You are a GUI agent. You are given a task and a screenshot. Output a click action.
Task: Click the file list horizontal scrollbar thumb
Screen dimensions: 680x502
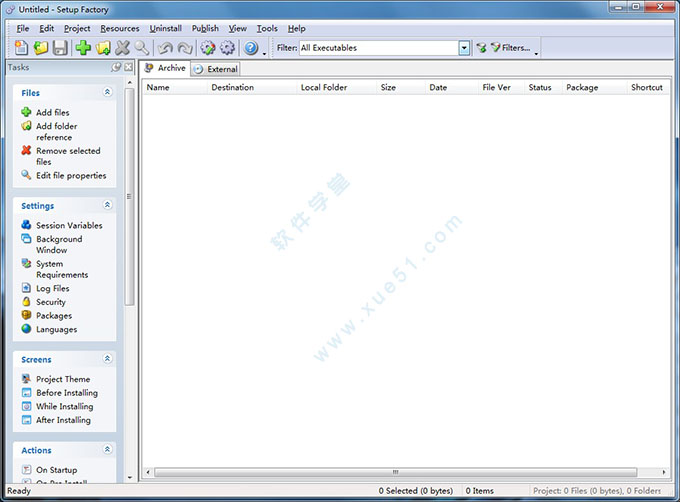396,472
